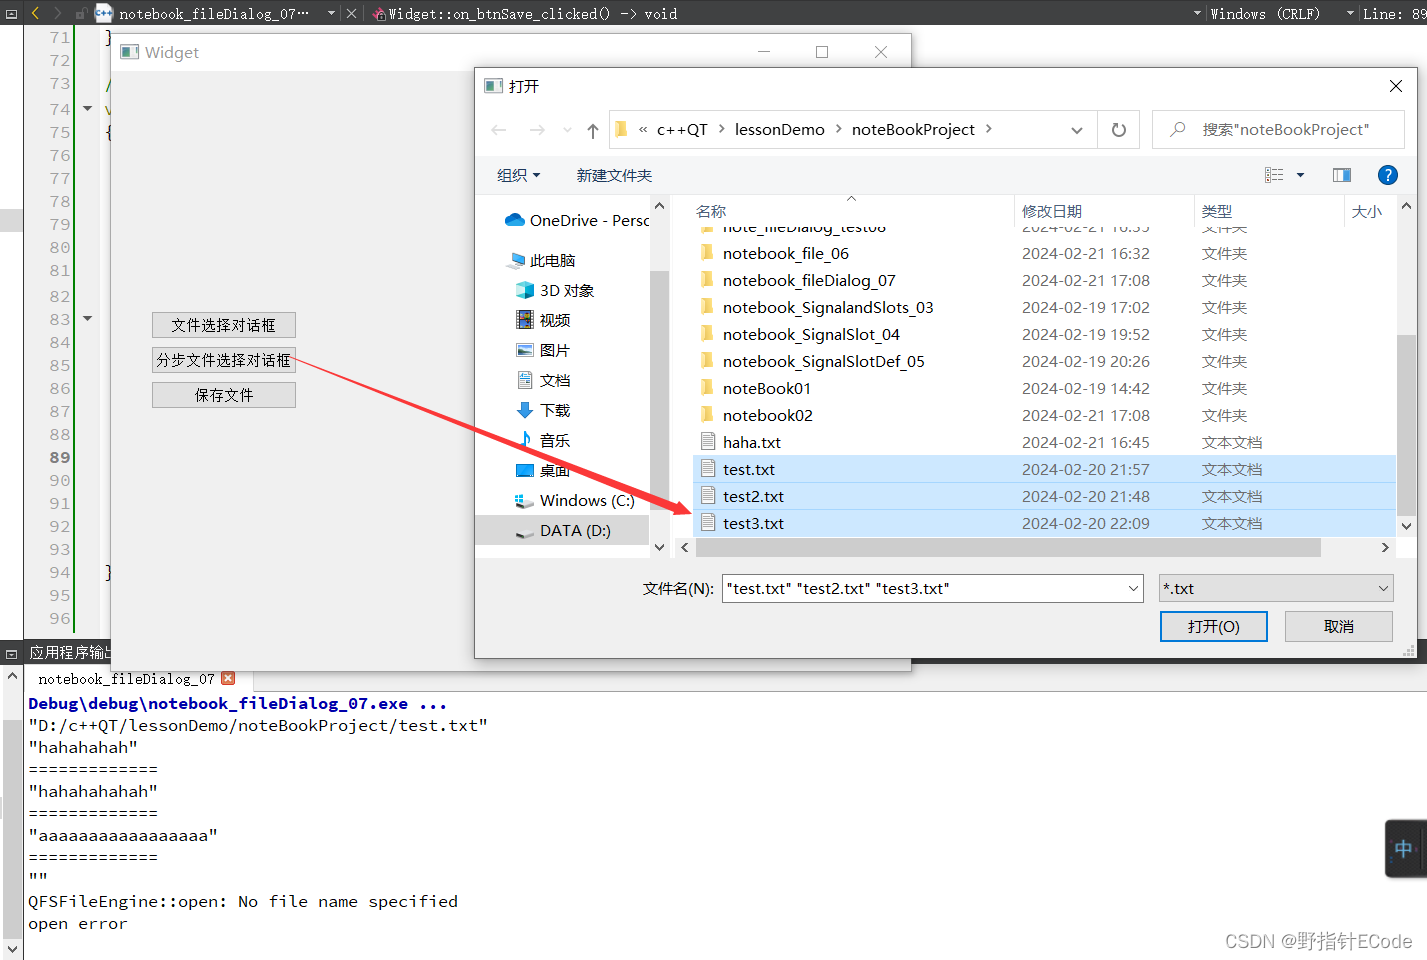
Task: Close the notebook_fileDialog_07 output tab
Action: (228, 678)
